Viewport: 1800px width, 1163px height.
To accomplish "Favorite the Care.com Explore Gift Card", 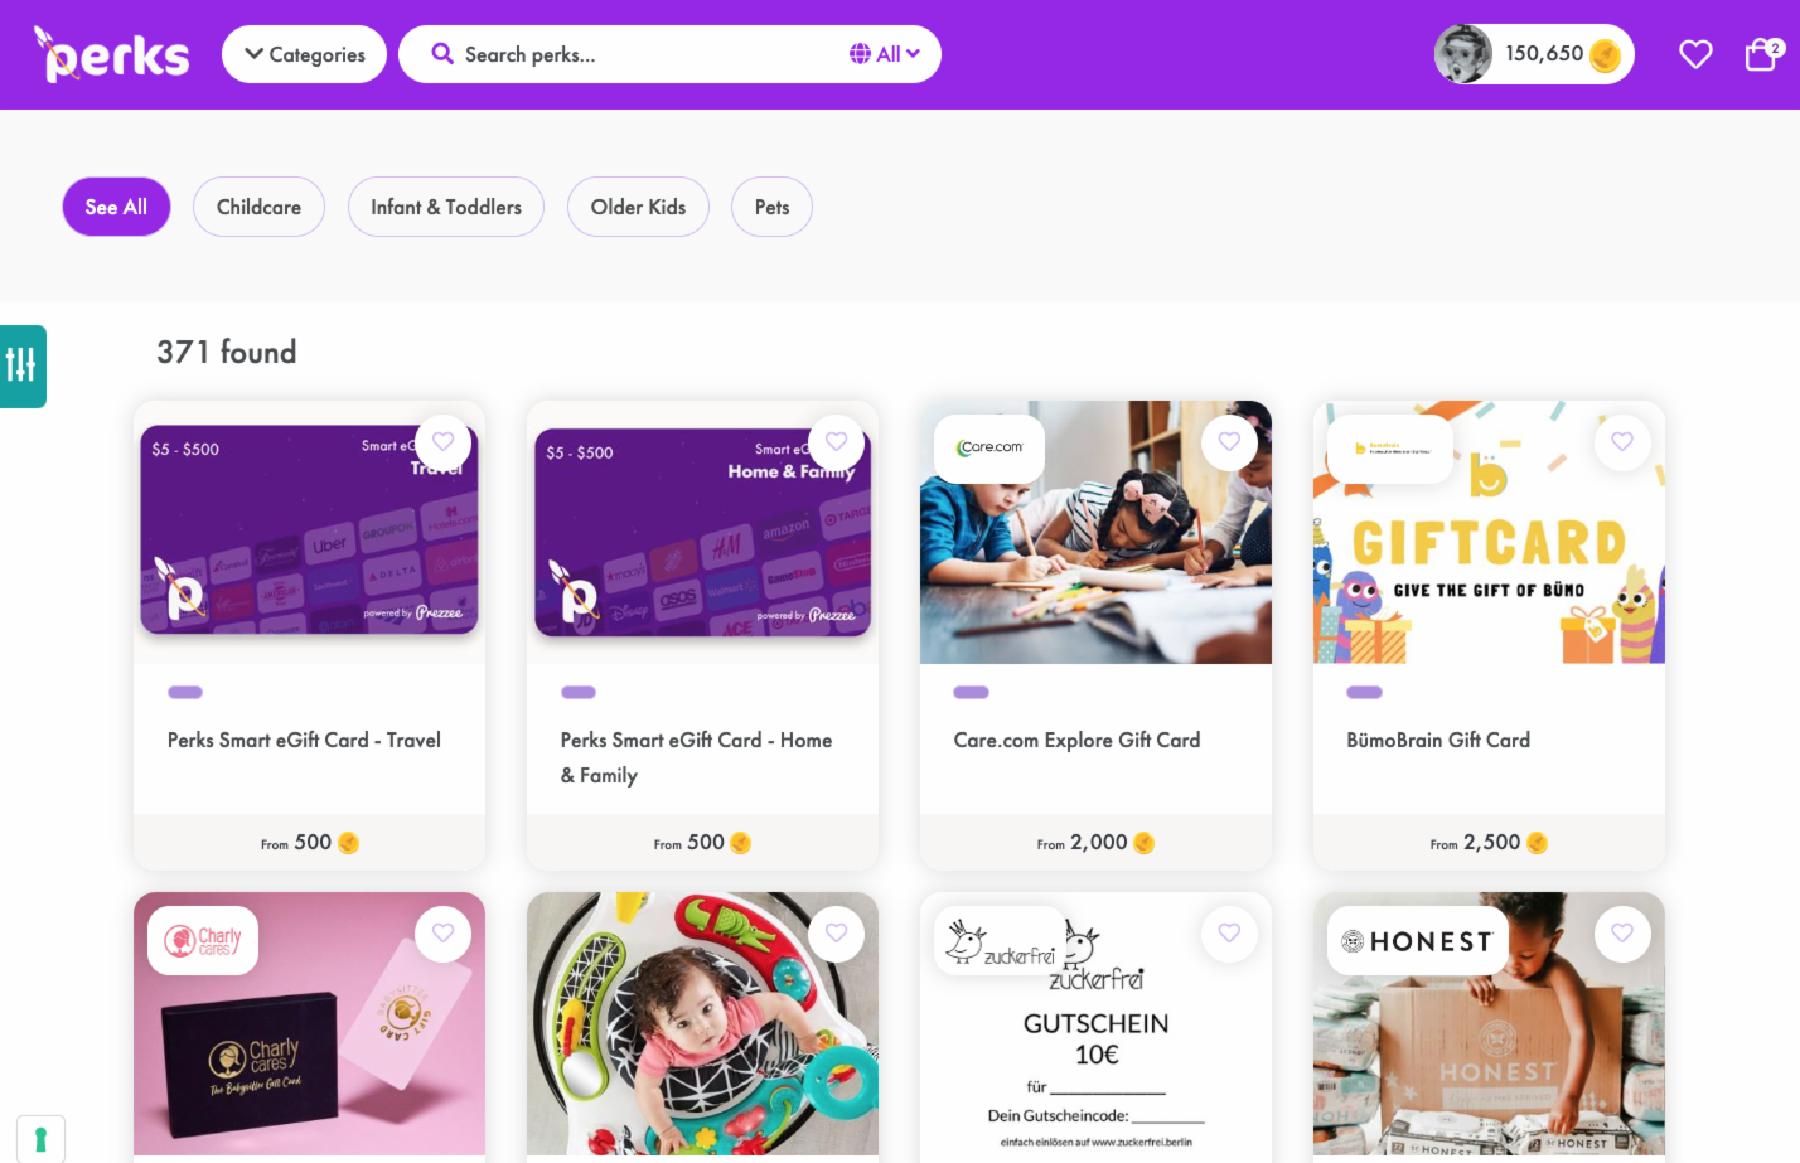I will tap(1229, 441).
